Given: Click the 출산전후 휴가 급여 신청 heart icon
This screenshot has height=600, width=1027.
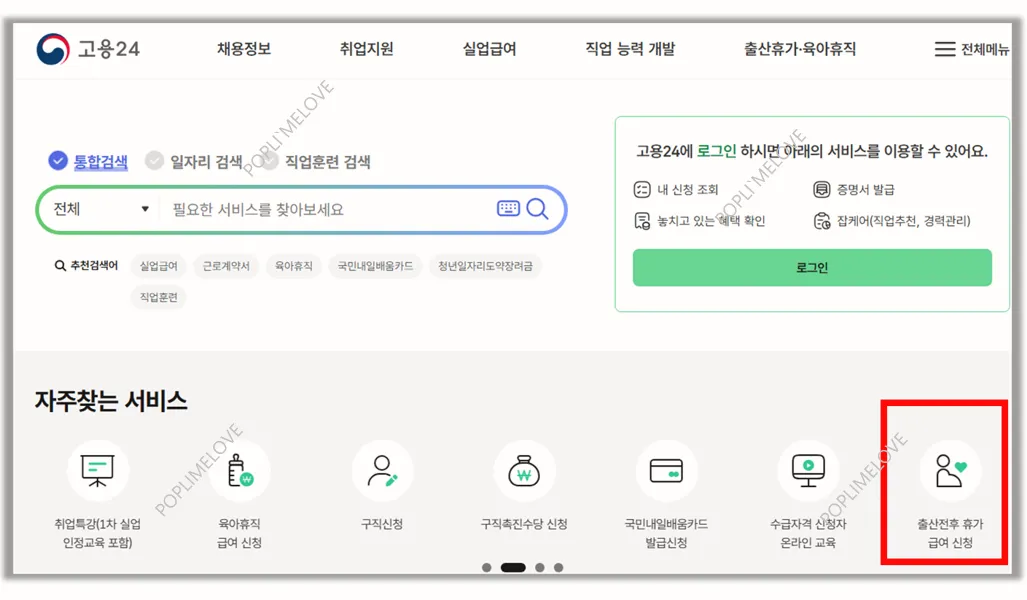Looking at the screenshot, I should (950, 470).
